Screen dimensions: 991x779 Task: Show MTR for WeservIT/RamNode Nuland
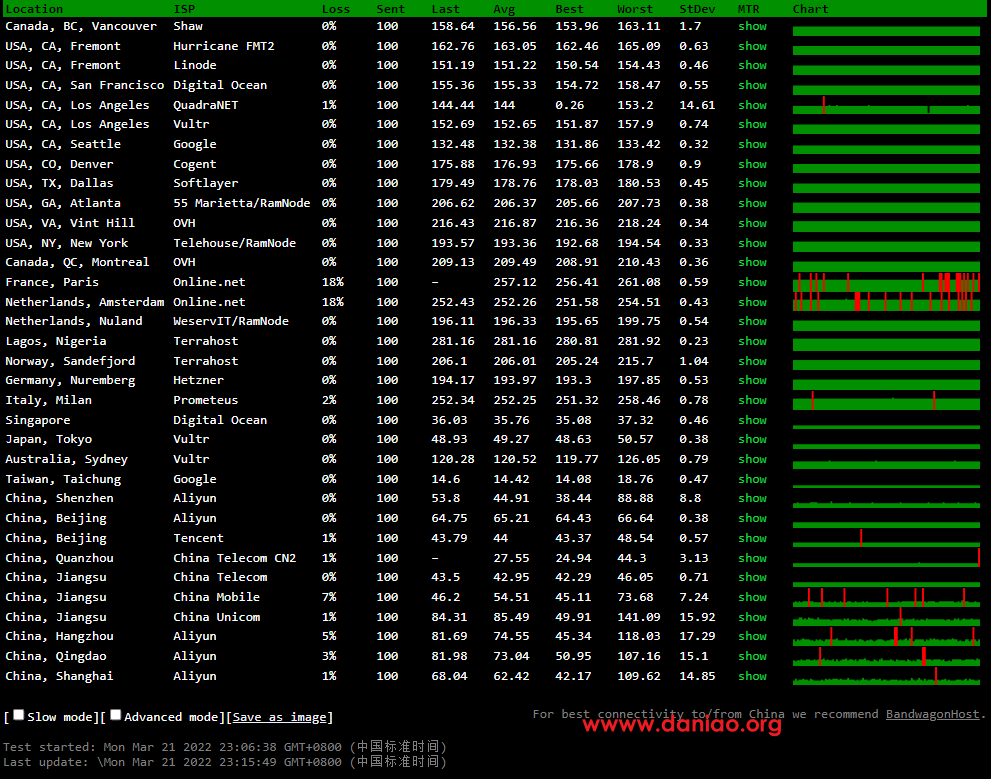752,322
